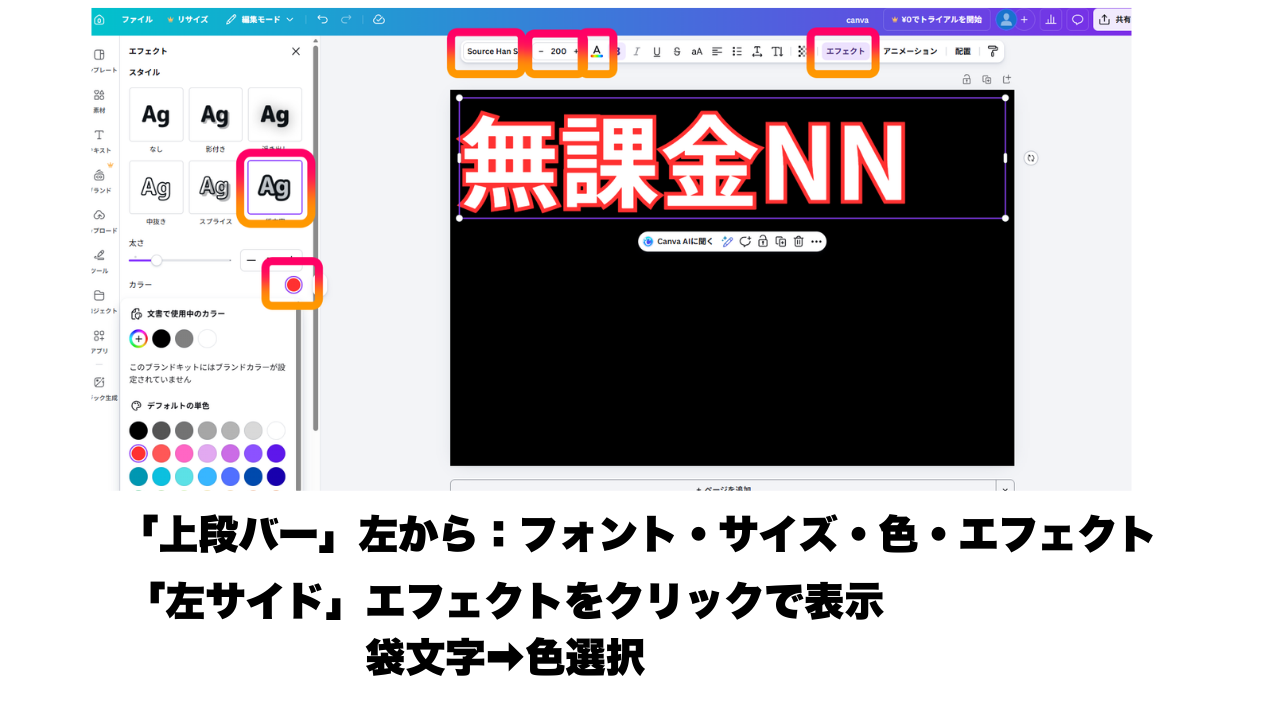Go to Canva home icon
The image size is (1280, 720).
(99, 19)
